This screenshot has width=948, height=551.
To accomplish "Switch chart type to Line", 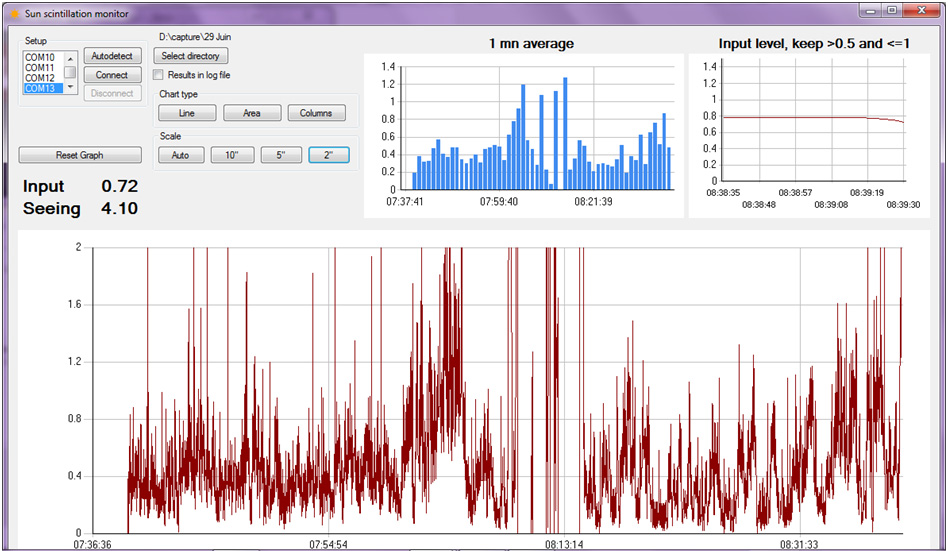I will coord(187,113).
